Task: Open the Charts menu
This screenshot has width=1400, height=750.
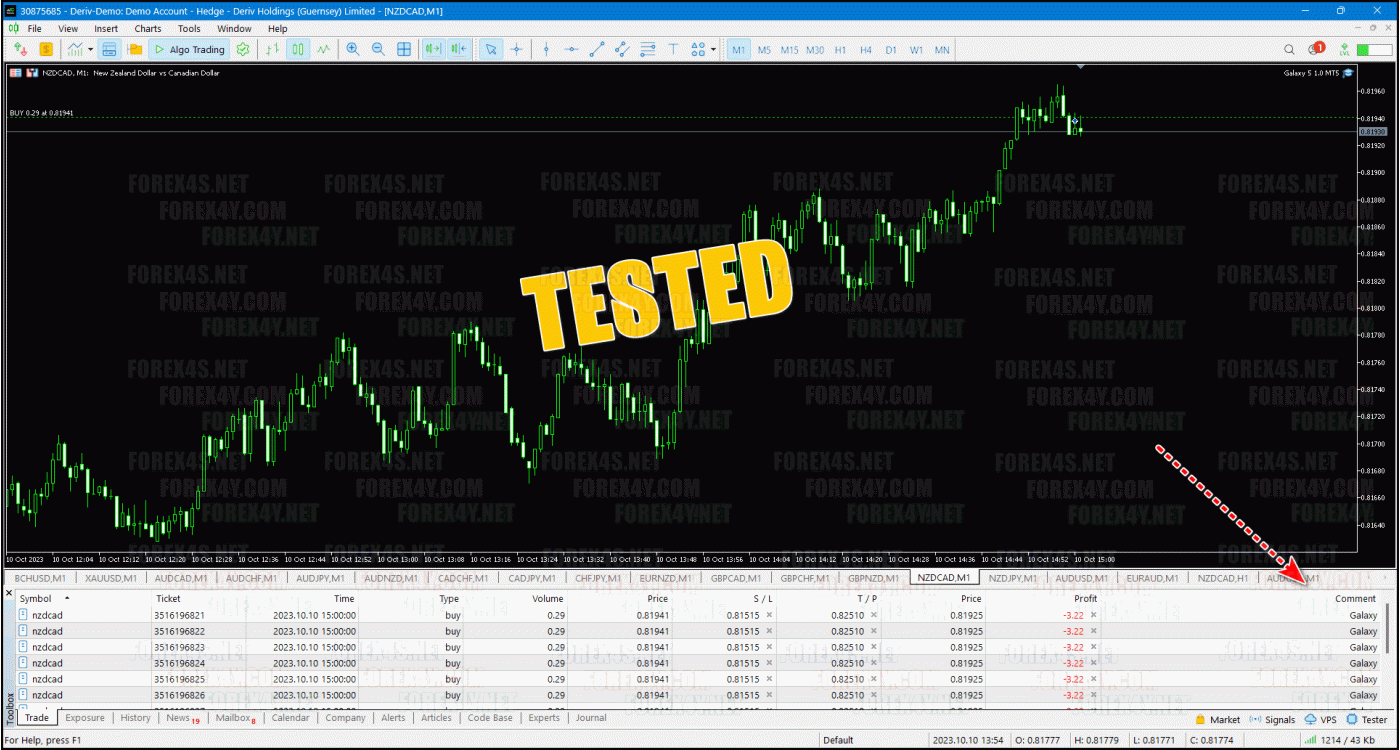Action: point(148,29)
